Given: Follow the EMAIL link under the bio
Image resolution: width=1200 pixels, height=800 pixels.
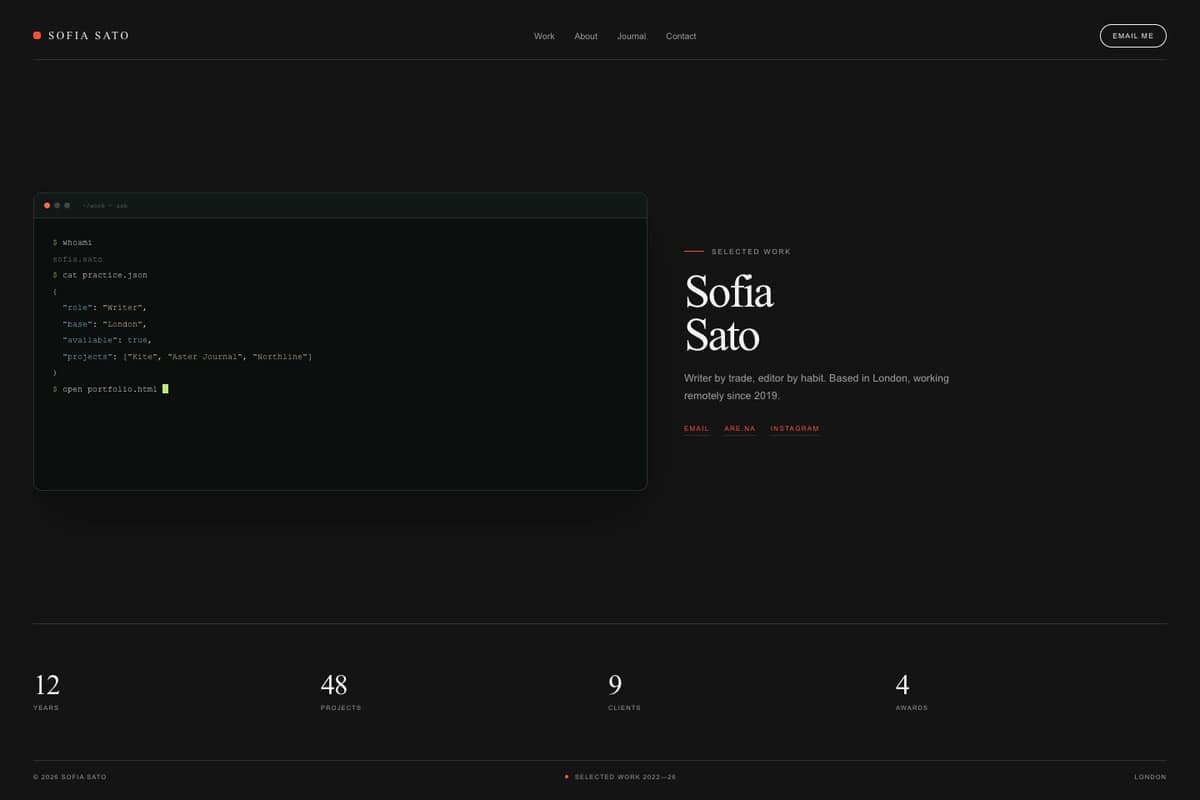Looking at the screenshot, I should click(696, 429).
